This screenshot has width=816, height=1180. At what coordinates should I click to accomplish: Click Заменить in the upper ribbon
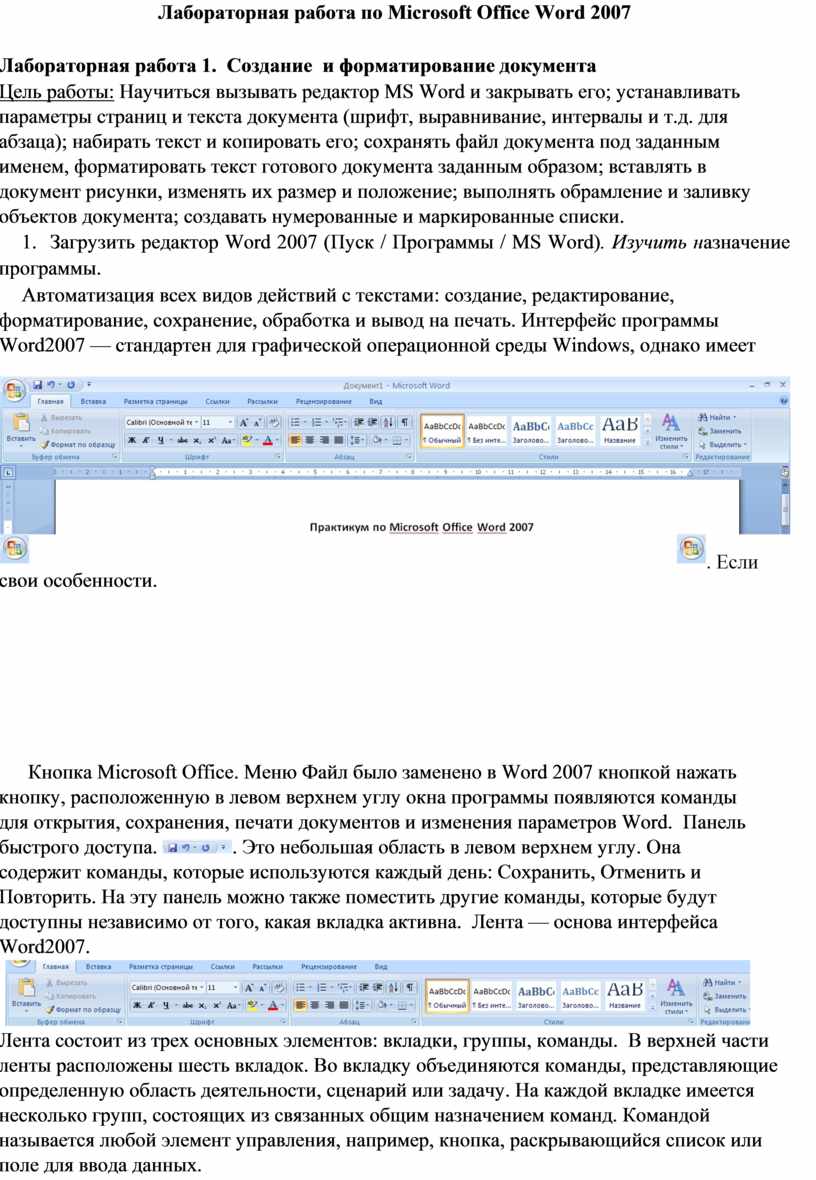tap(719, 430)
